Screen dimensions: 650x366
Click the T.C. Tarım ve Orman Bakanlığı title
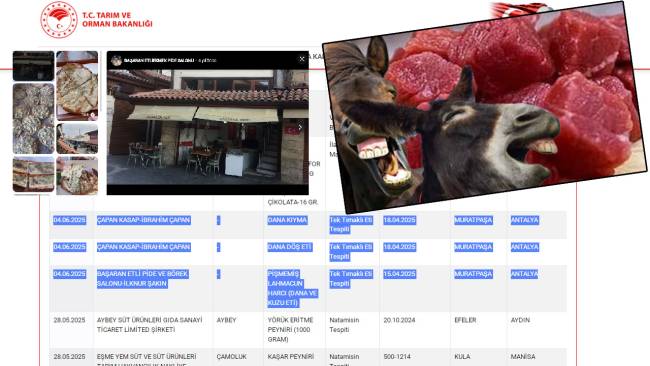tap(117, 20)
